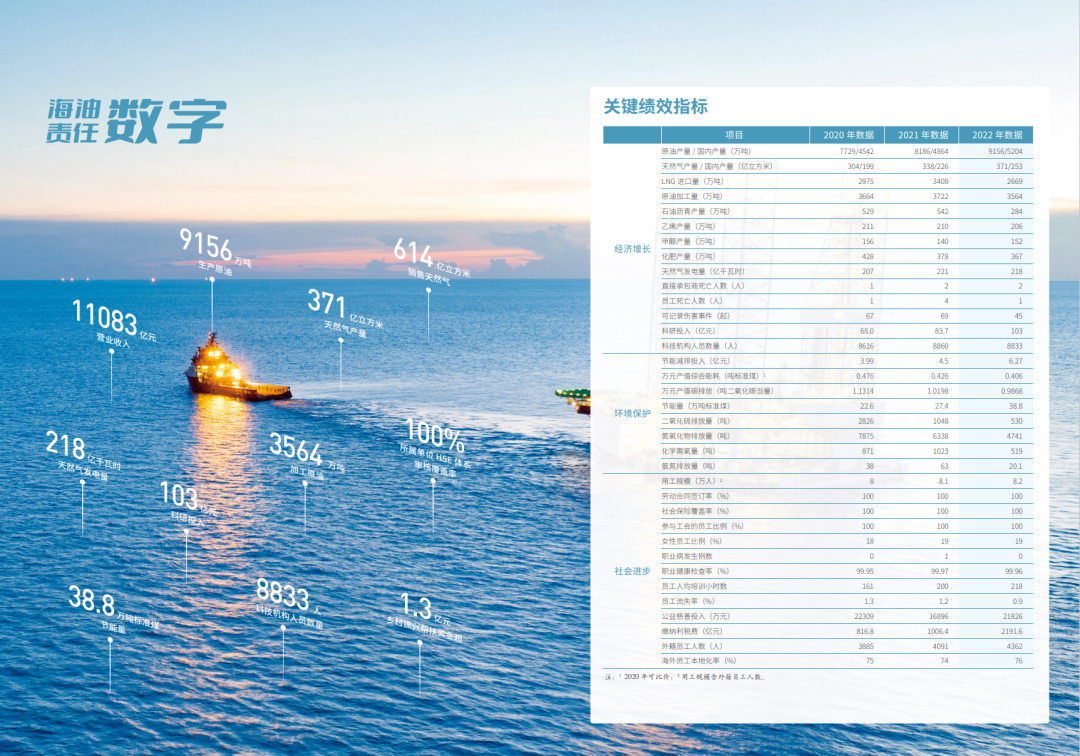1080x756 pixels.
Task: Click the tax value '2191.6'
Action: click(x=1012, y=631)
